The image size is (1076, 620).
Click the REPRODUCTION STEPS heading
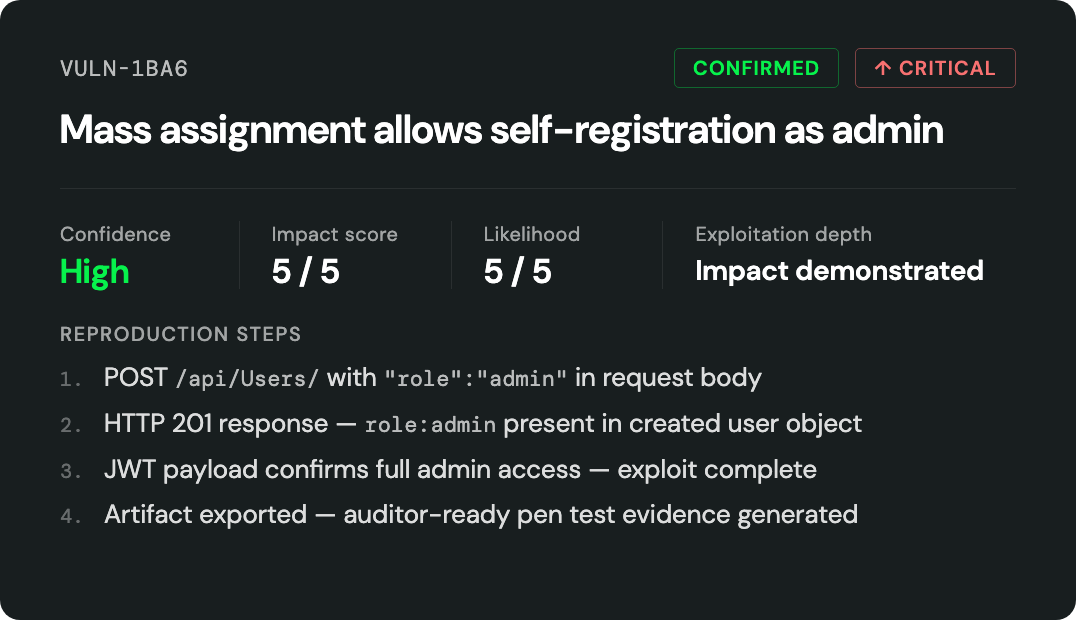tap(180, 334)
